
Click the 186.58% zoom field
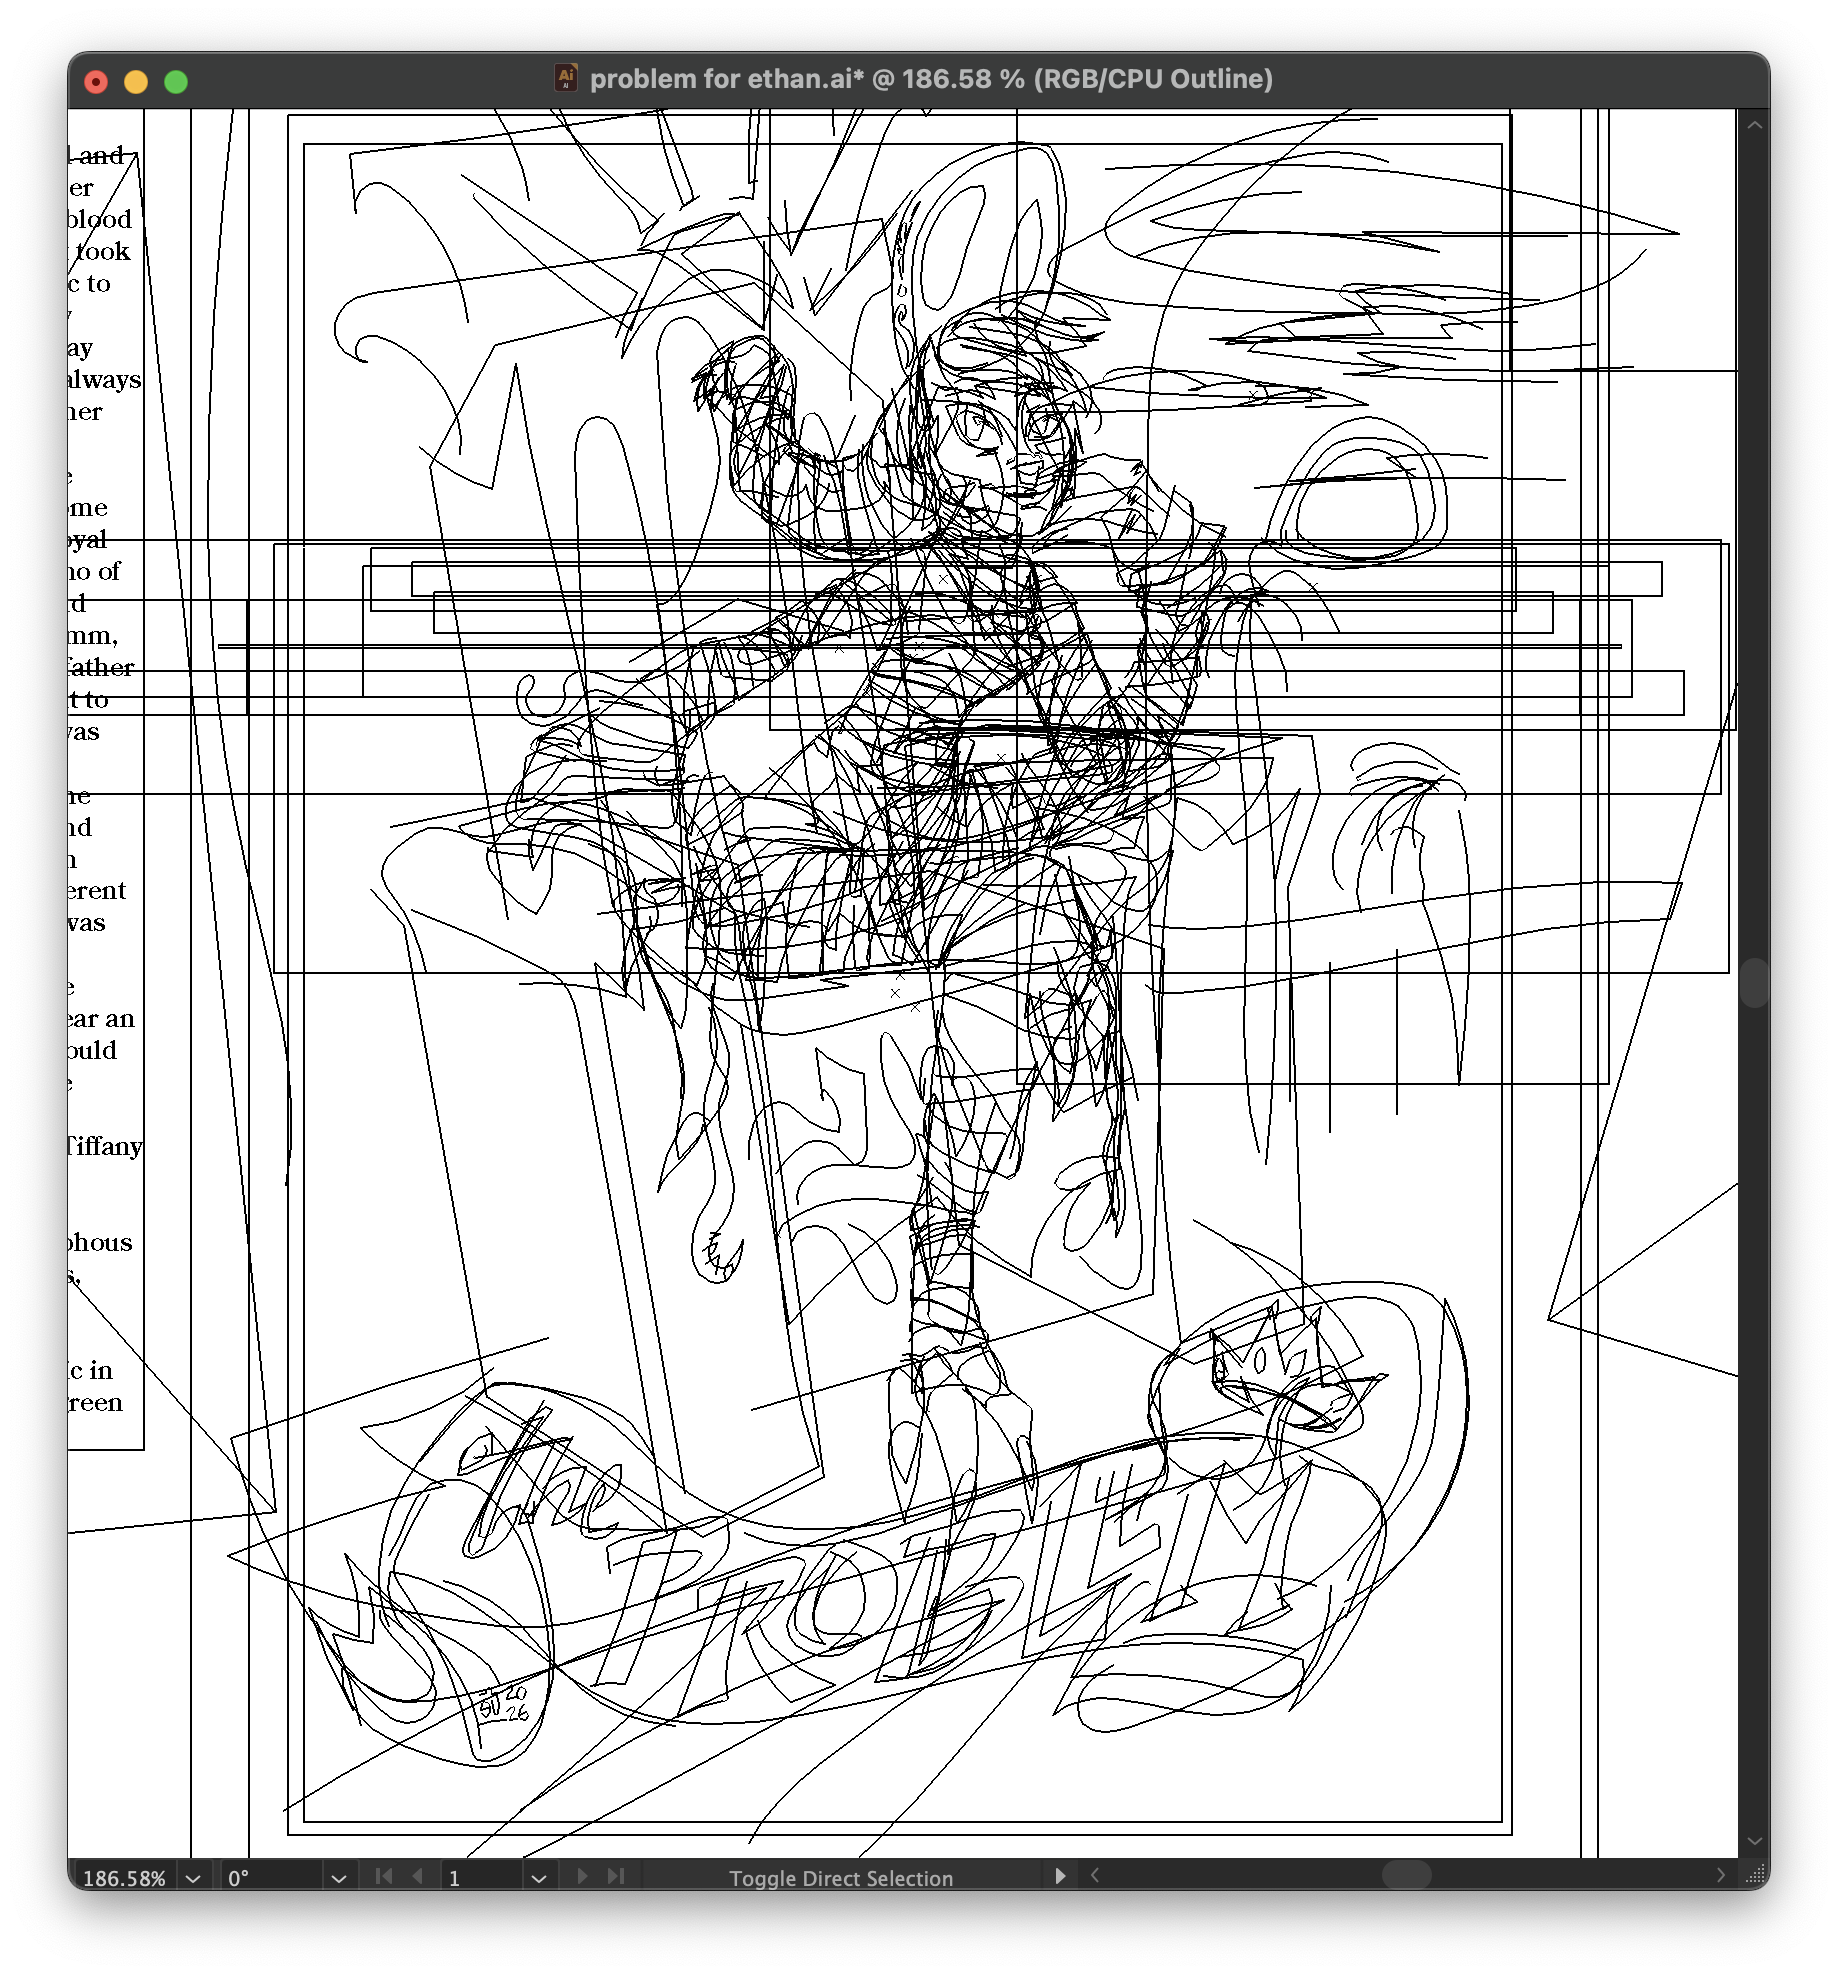(124, 1878)
